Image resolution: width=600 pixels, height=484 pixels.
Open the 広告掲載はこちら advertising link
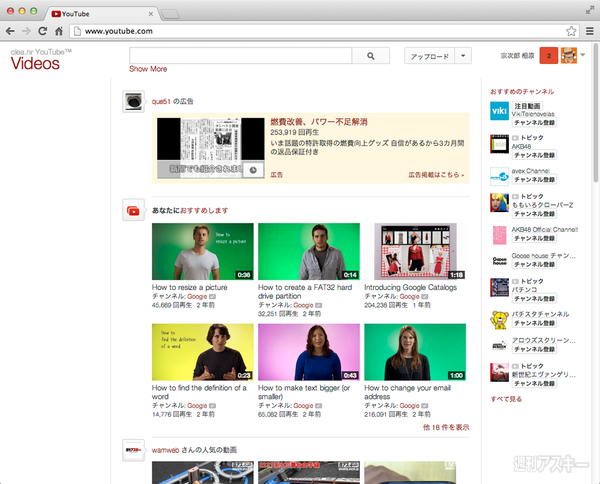[436, 175]
